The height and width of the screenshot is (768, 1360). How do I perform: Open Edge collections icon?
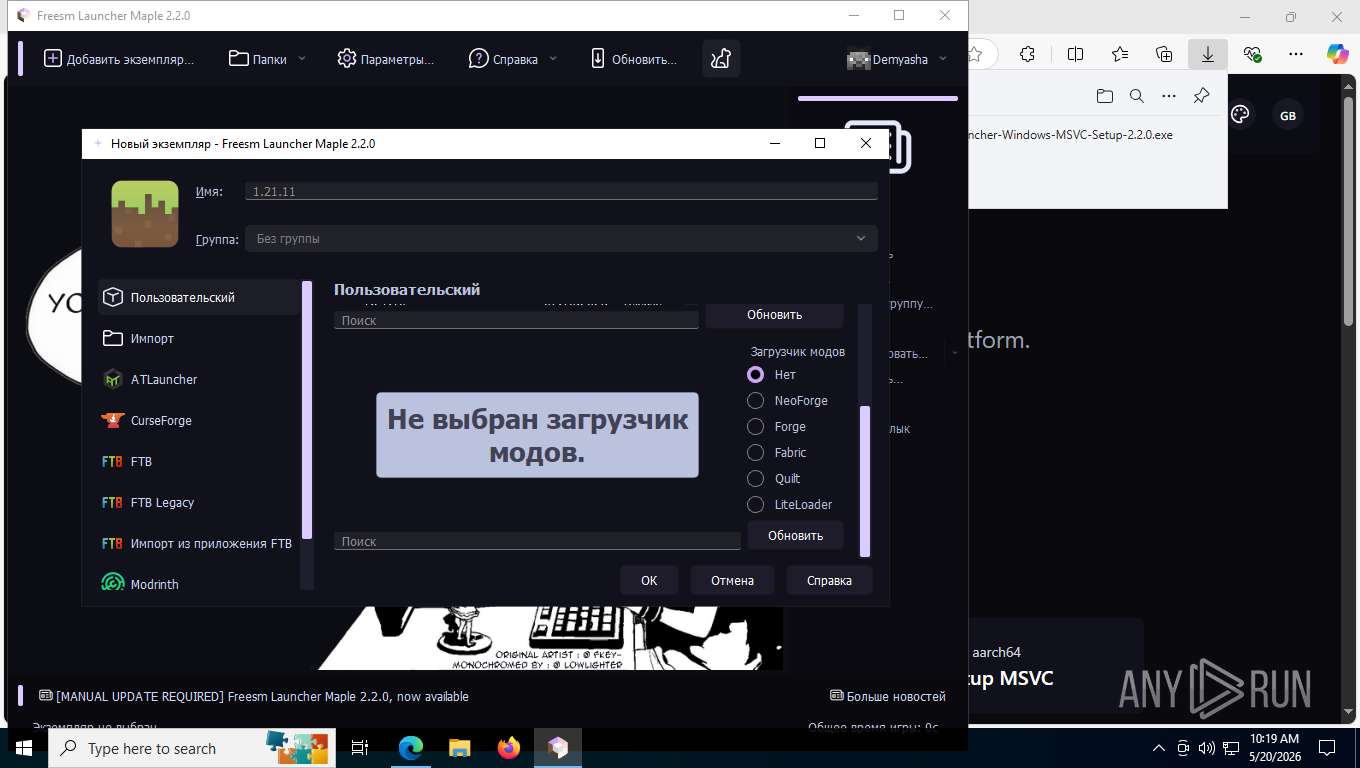tap(1164, 54)
